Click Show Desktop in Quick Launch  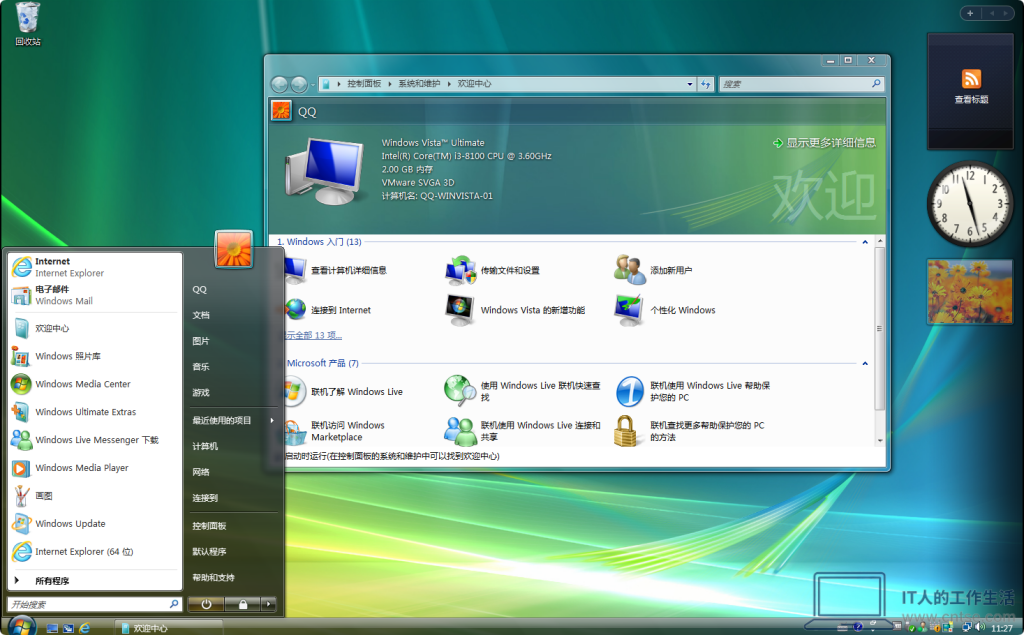52,628
